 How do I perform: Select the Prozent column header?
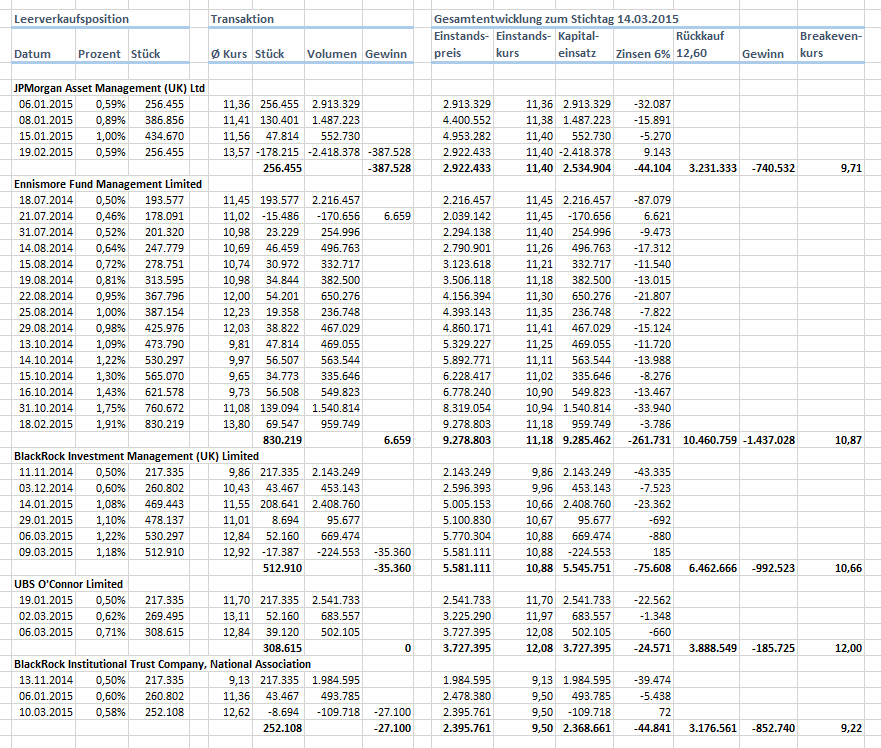99,54
